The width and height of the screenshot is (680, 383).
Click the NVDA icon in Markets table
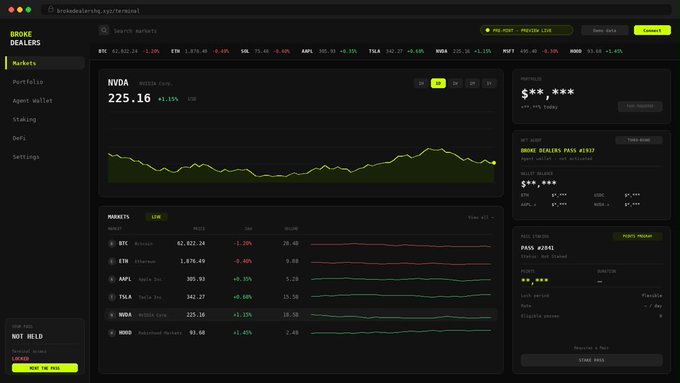click(111, 315)
